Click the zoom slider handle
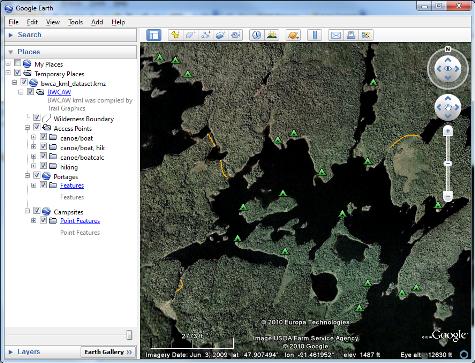This screenshot has height=363, width=475. click(448, 164)
